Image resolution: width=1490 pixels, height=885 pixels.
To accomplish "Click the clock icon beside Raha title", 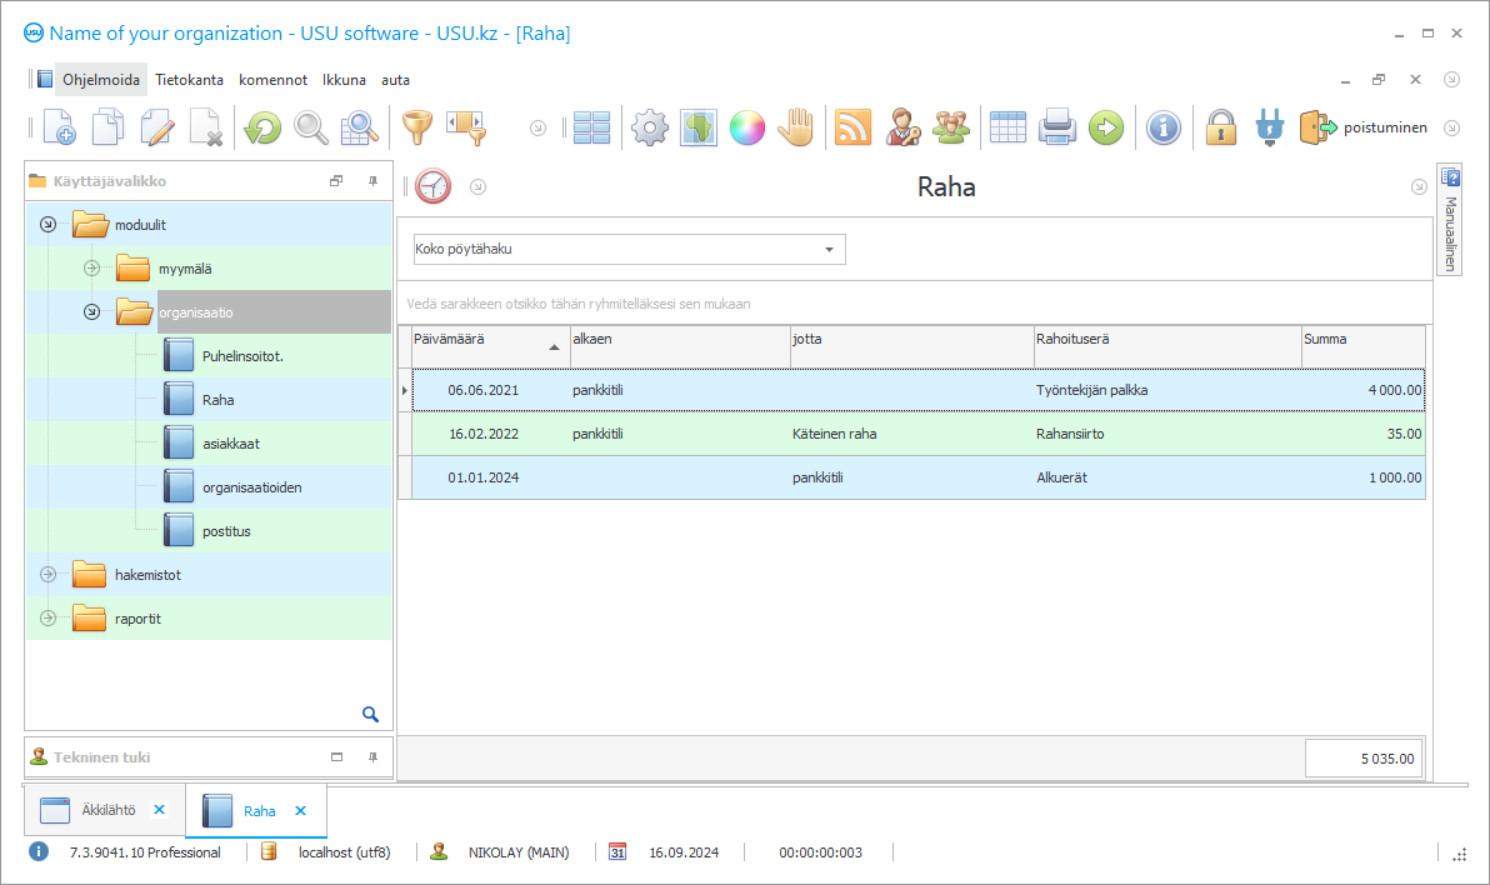I will click(433, 186).
